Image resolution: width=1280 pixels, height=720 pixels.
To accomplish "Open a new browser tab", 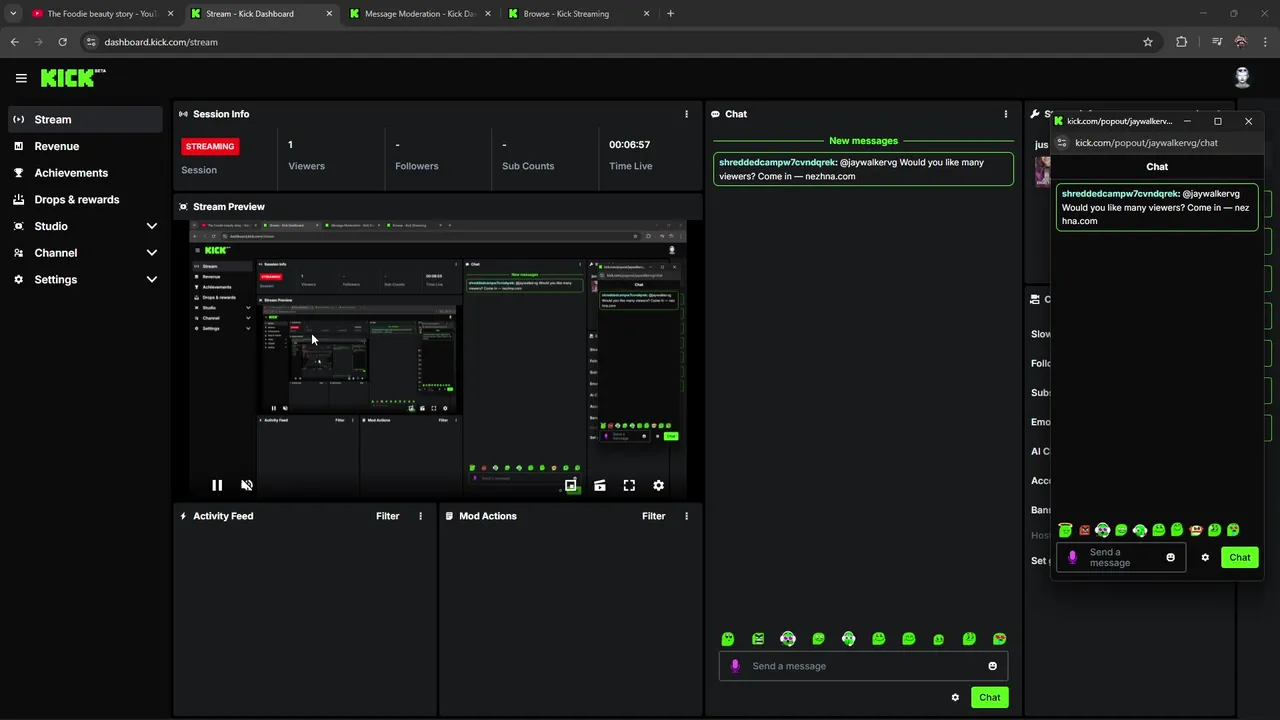I will click(x=670, y=14).
